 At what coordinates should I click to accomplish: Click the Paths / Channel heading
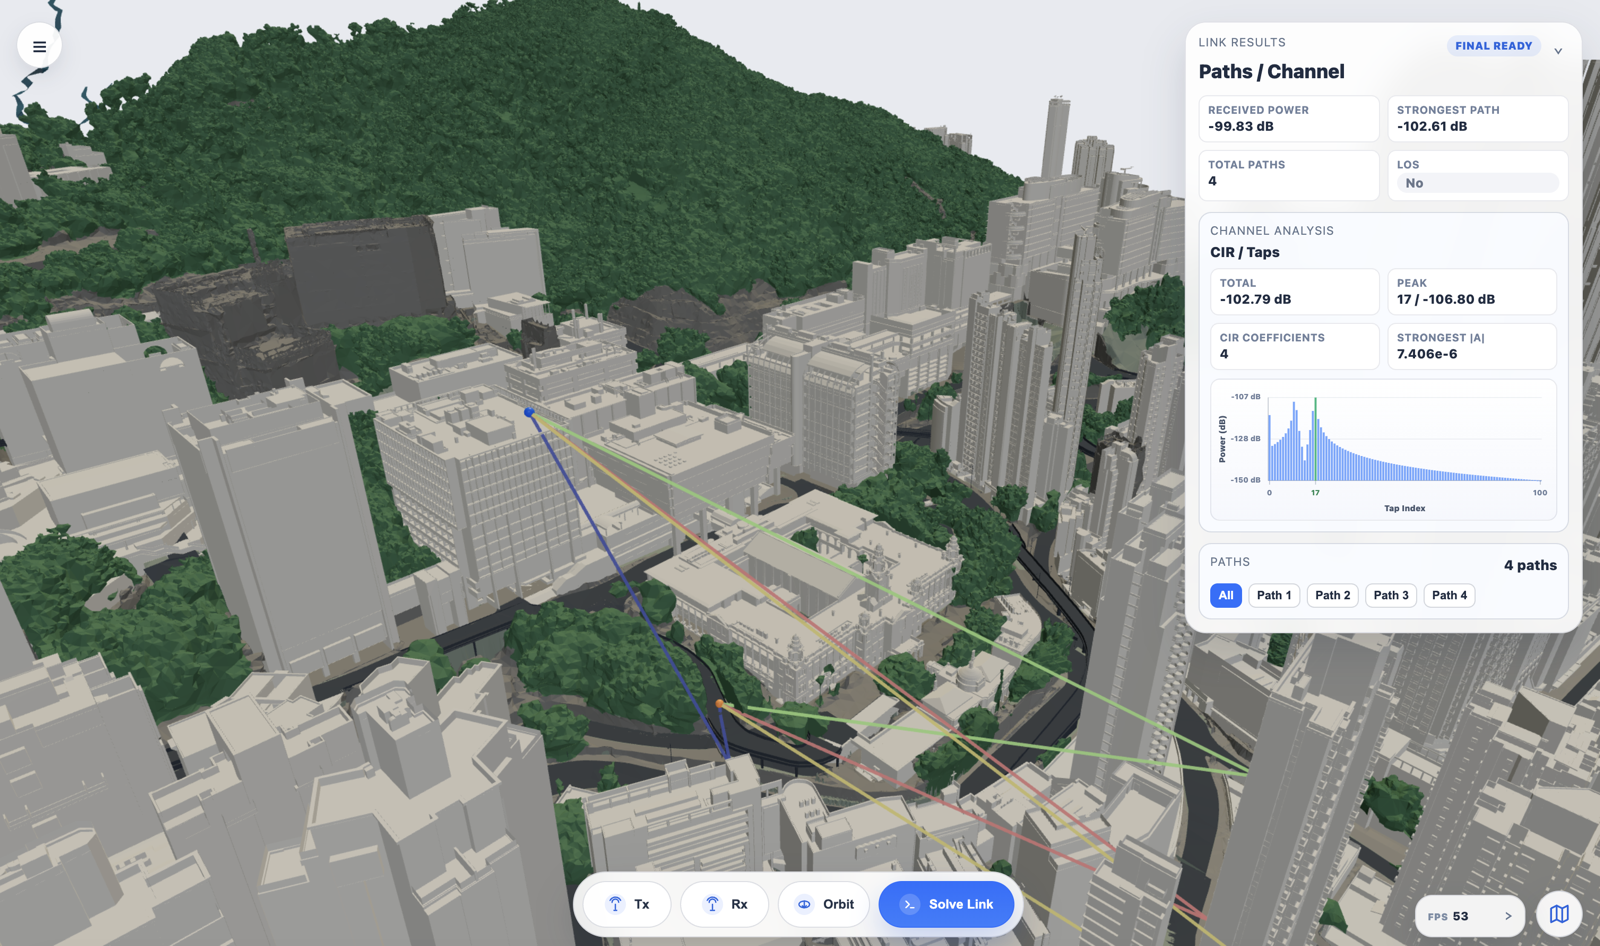[1271, 72]
